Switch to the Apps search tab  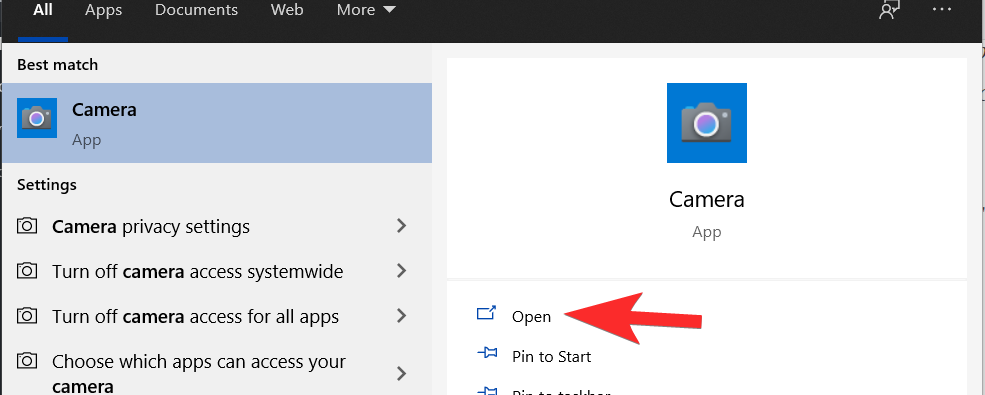pos(104,10)
